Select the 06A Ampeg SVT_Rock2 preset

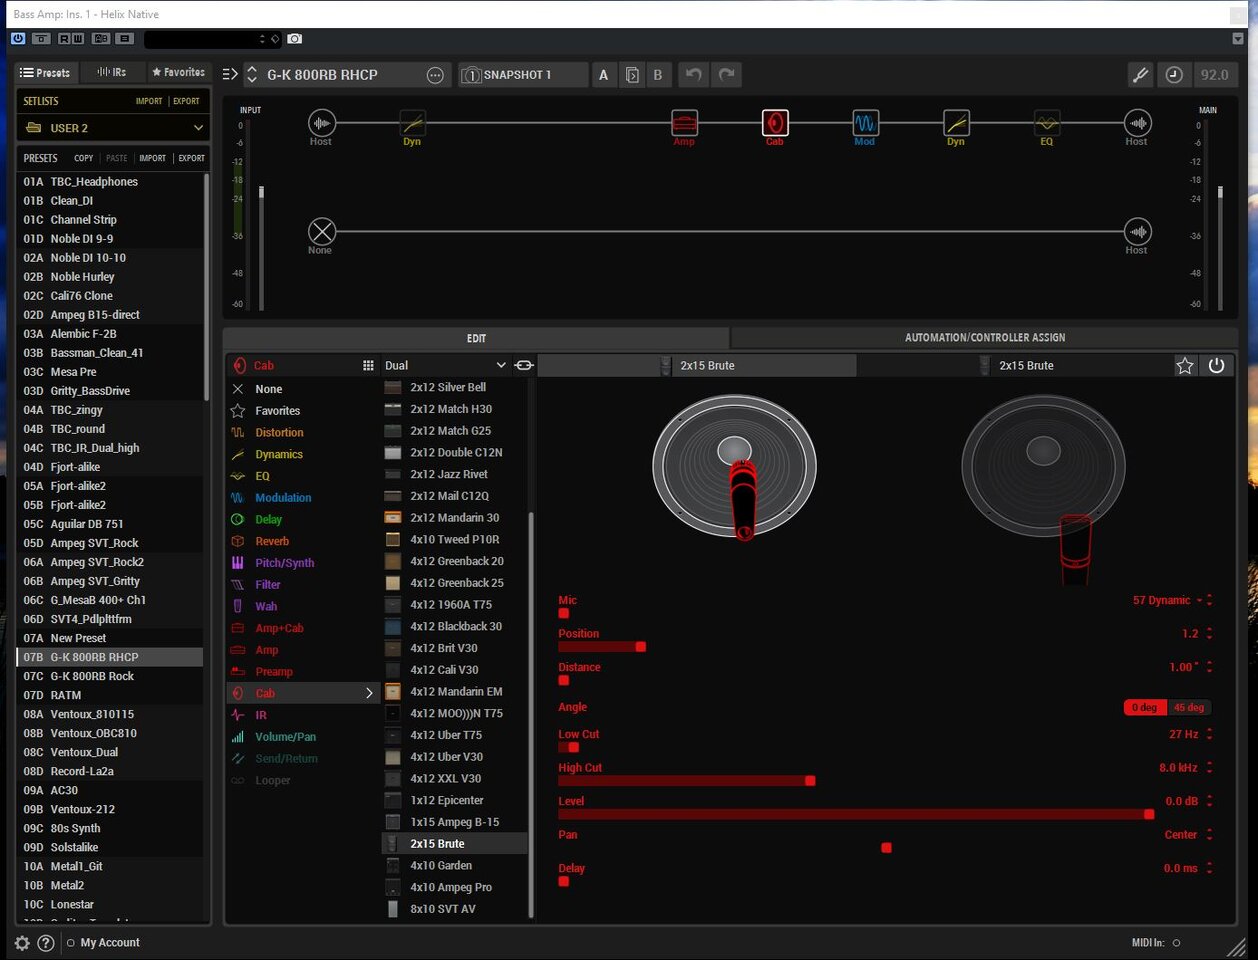(x=97, y=562)
